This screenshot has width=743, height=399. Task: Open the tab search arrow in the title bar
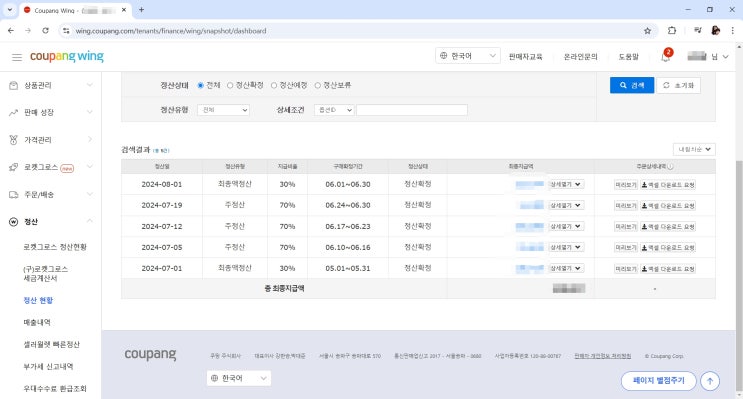pos(9,9)
